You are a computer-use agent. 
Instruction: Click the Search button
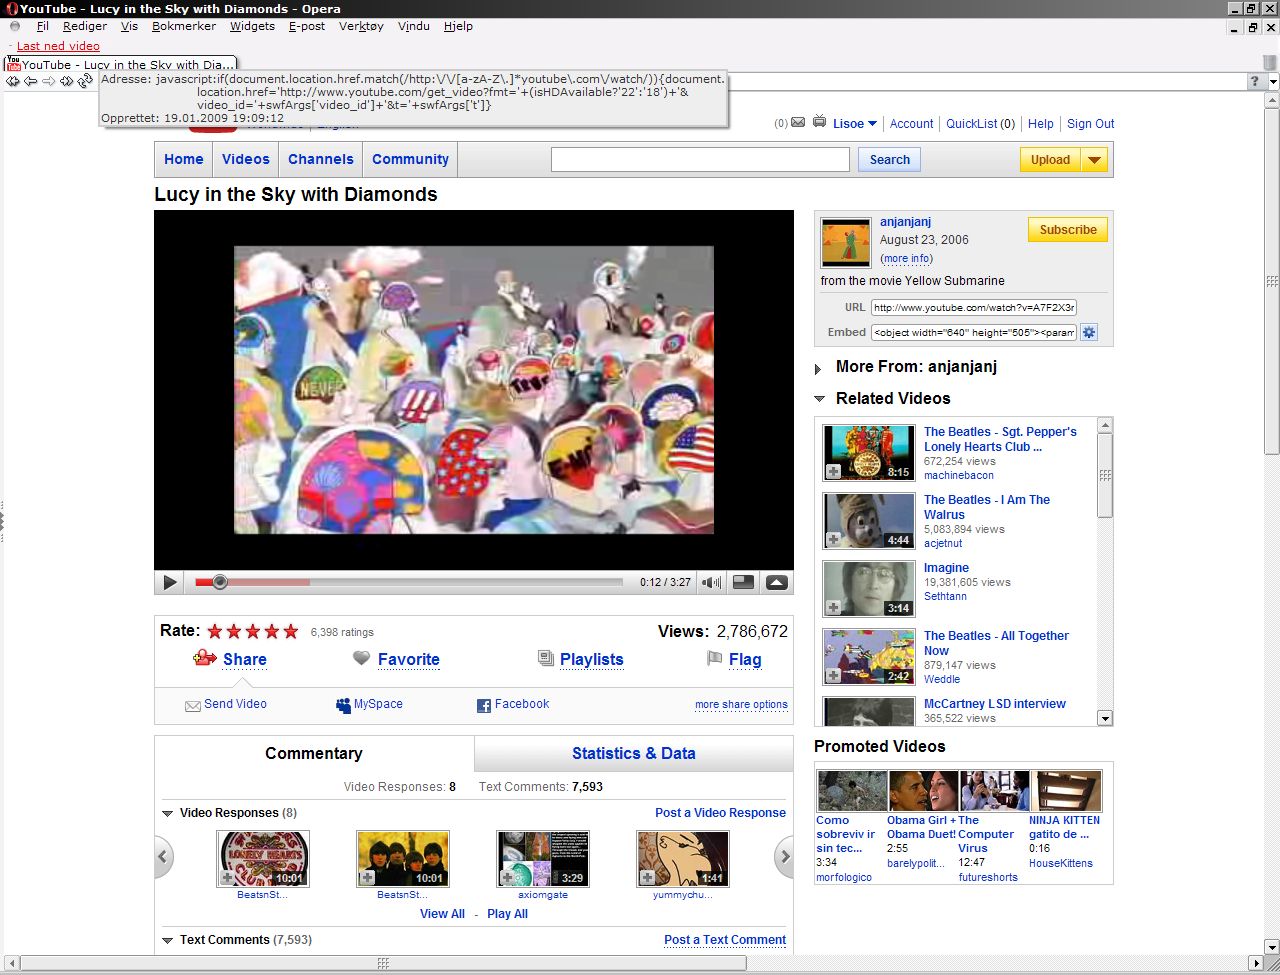pyautogui.click(x=890, y=159)
